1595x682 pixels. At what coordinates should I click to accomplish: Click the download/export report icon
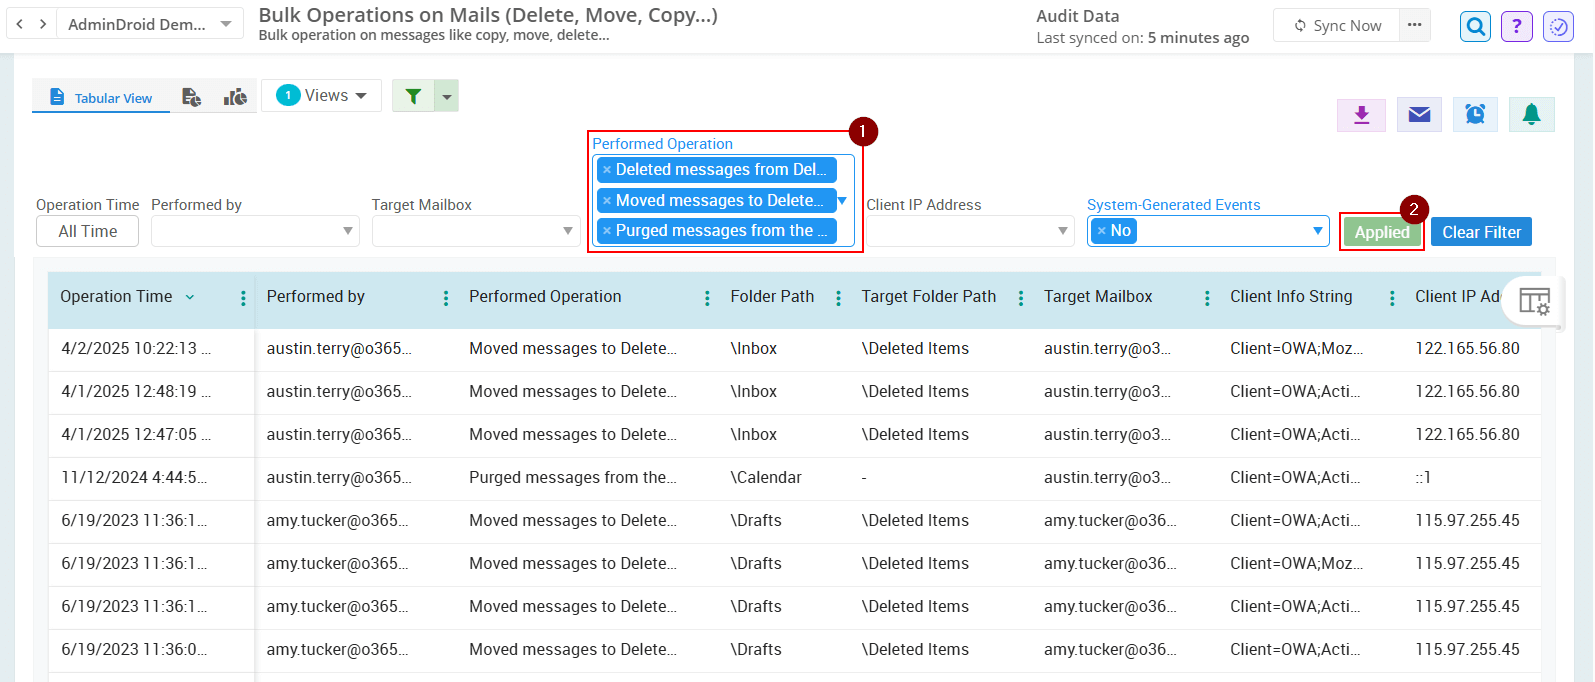click(1361, 115)
